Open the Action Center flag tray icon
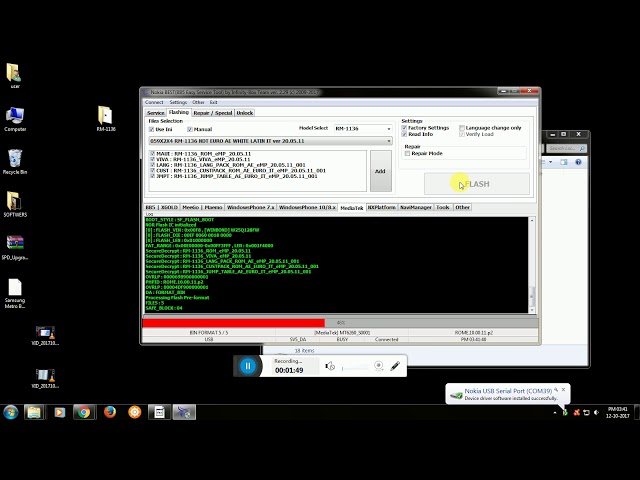This screenshot has height=480, width=640. click(x=586, y=413)
